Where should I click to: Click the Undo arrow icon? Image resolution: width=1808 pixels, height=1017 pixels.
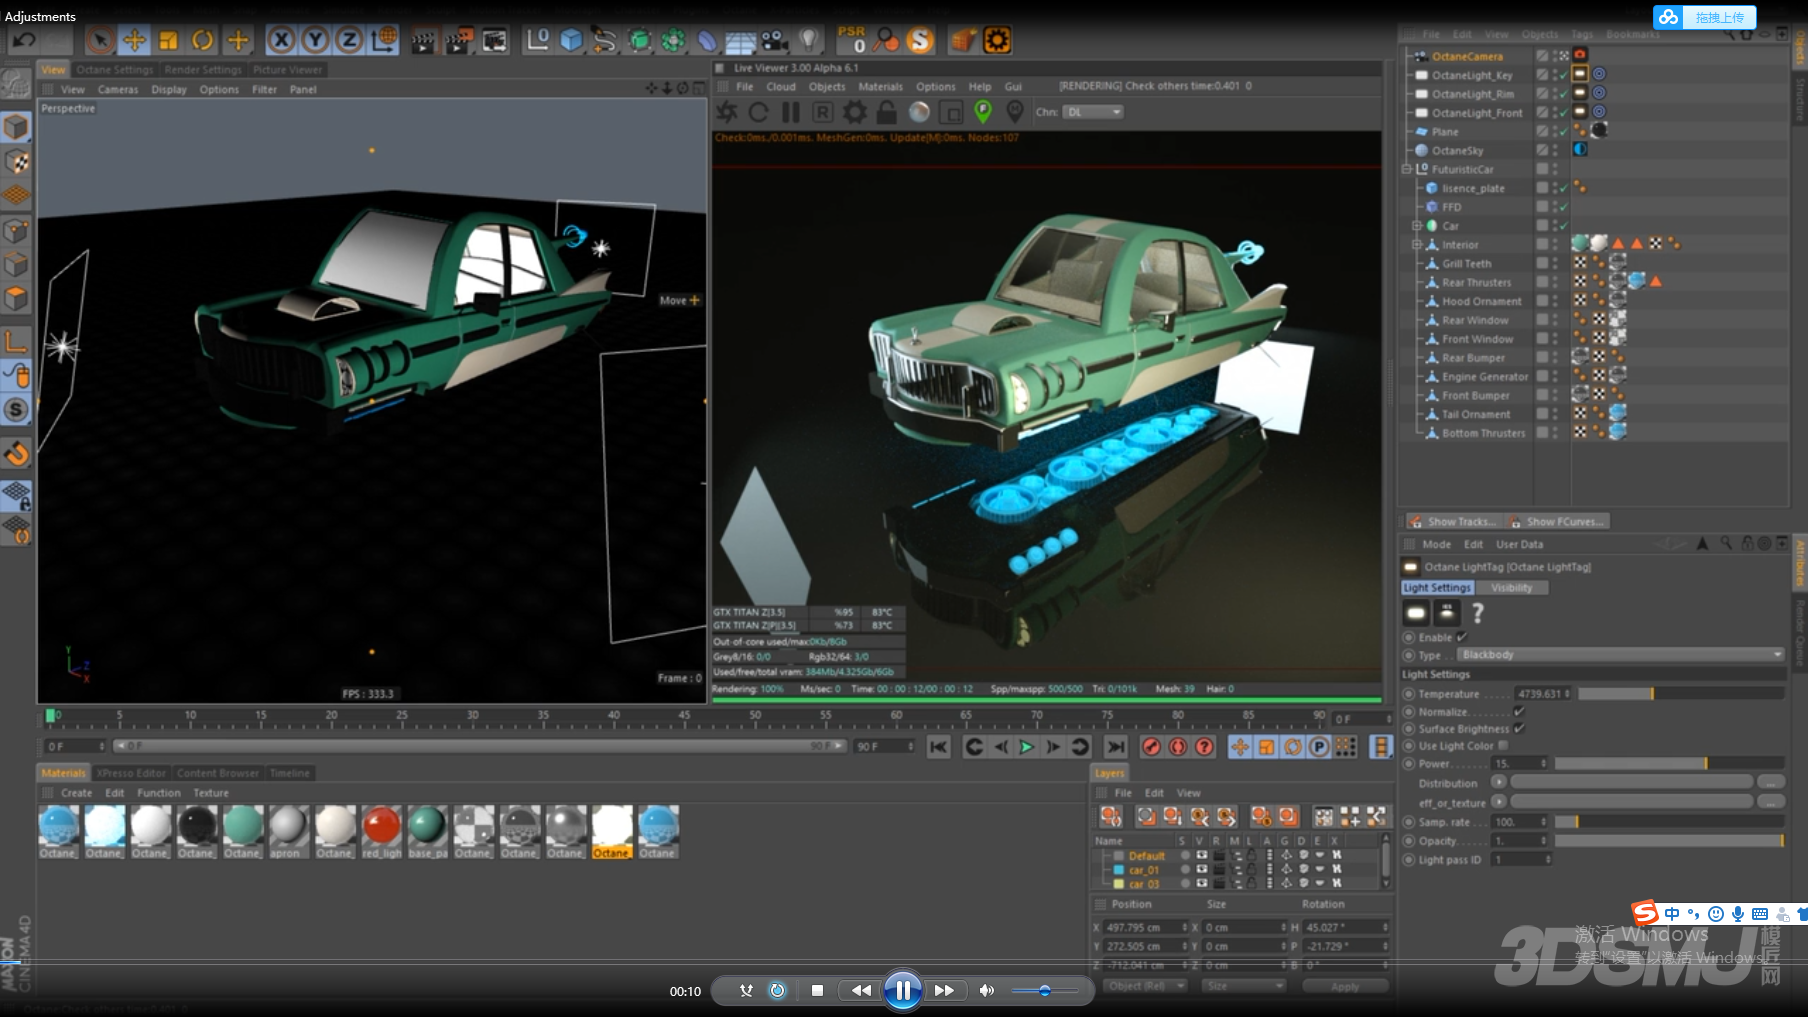[25, 40]
